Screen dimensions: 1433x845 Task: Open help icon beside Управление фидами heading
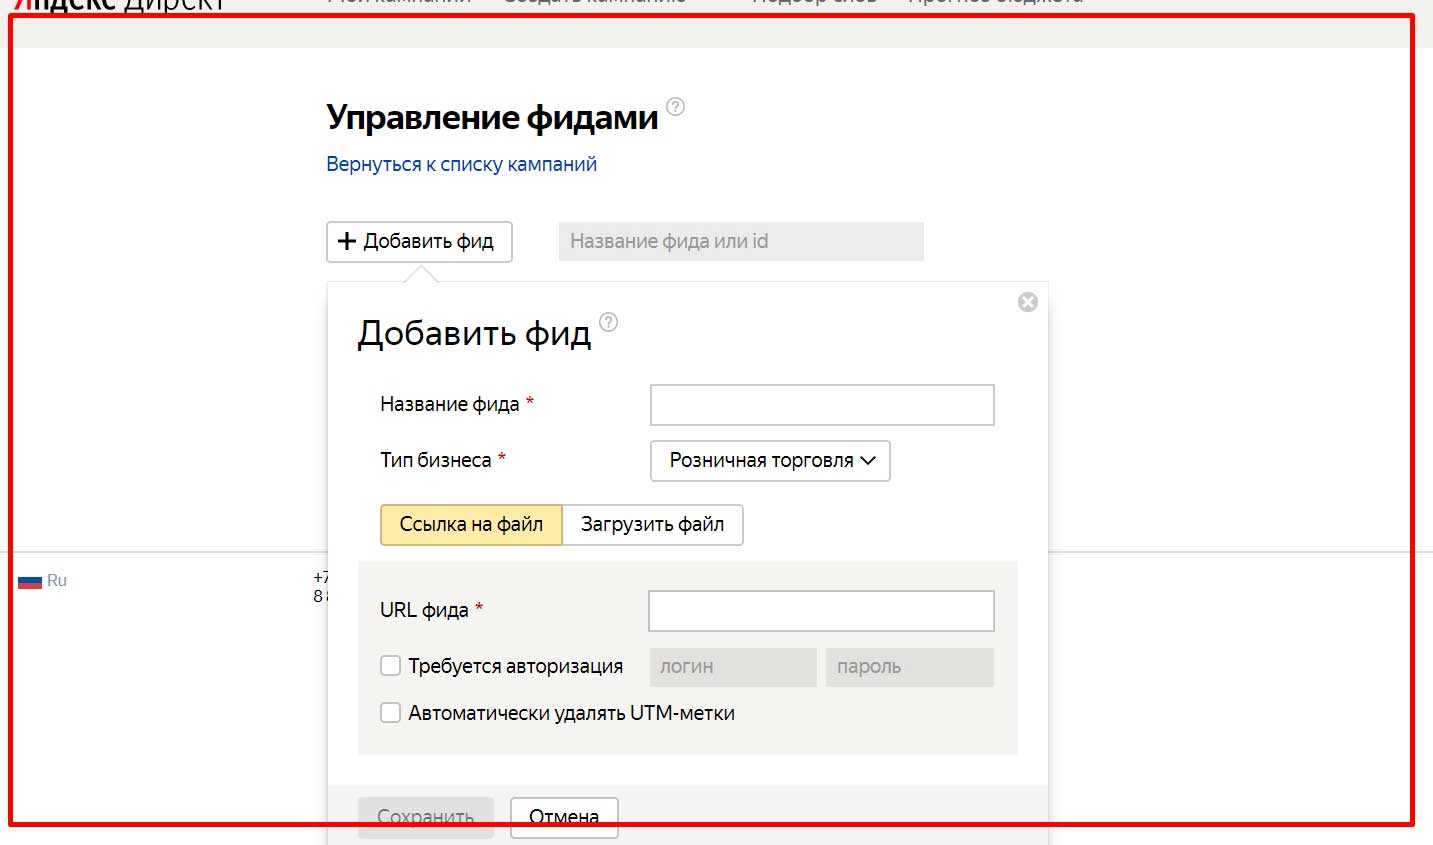pos(675,107)
